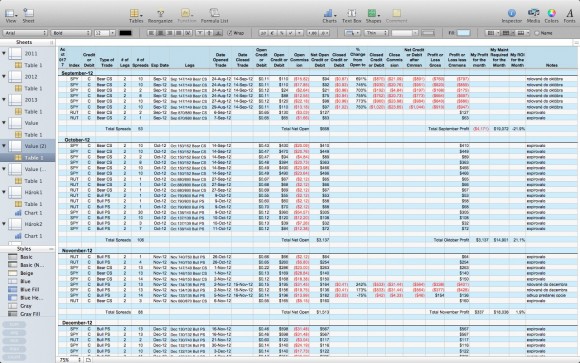Open the 75% zoom level dropdown
This screenshot has height=363, width=580.
point(70,360)
